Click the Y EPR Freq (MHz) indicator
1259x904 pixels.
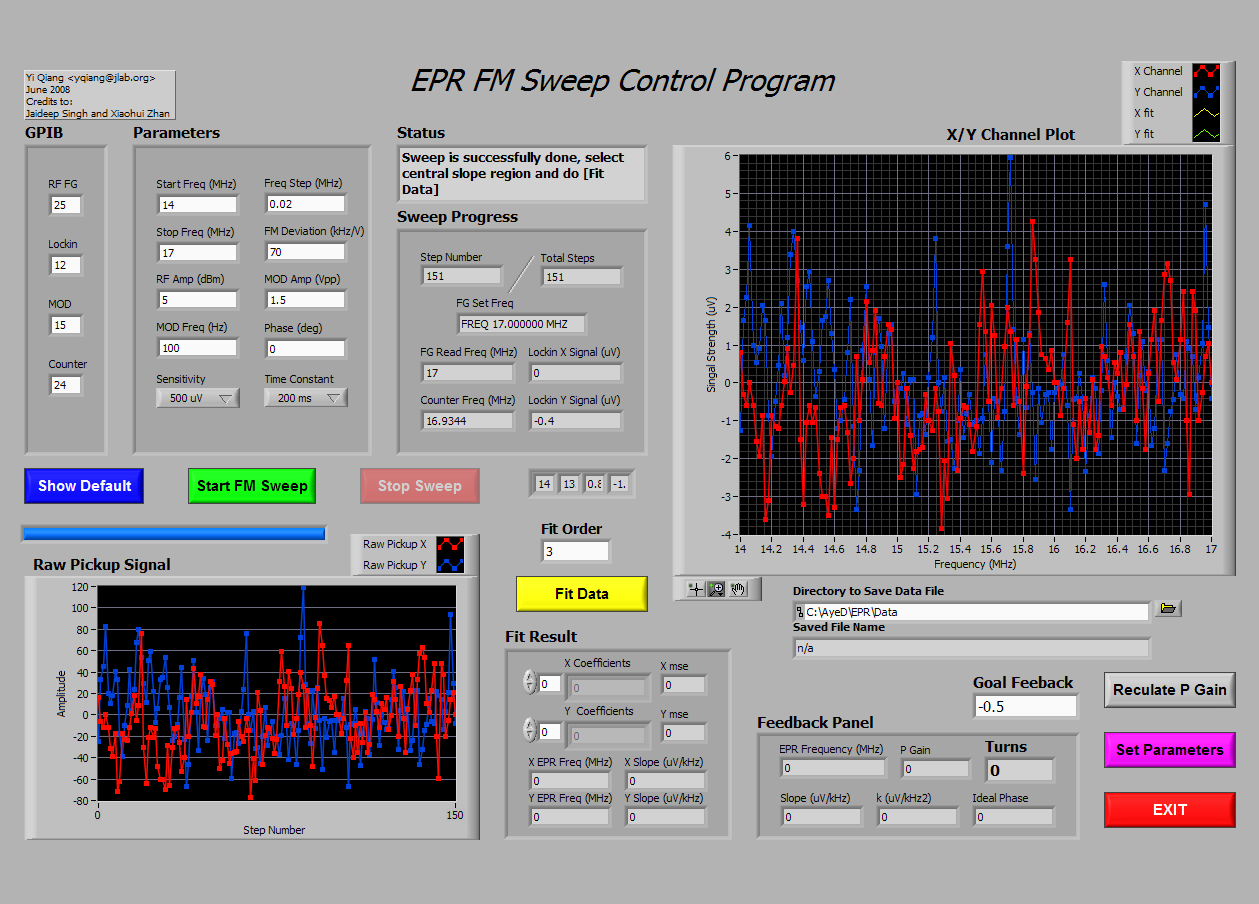[570, 817]
